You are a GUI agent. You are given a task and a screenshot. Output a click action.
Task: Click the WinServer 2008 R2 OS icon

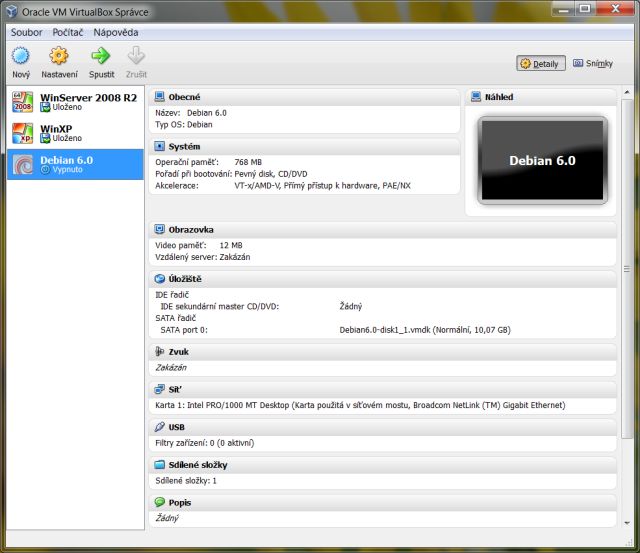[x=22, y=102]
